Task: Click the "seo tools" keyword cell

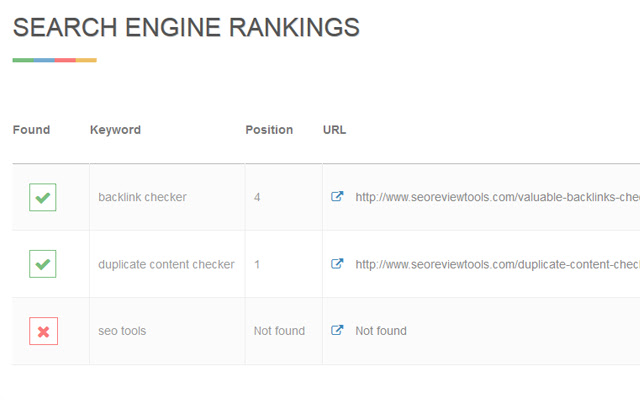Action: (x=122, y=331)
